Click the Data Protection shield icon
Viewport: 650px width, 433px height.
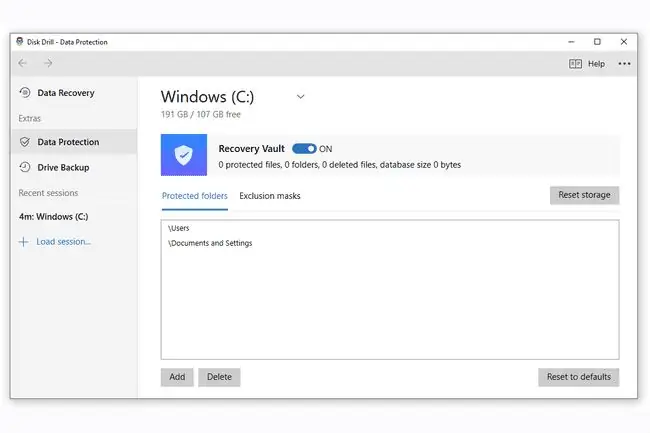(25, 142)
